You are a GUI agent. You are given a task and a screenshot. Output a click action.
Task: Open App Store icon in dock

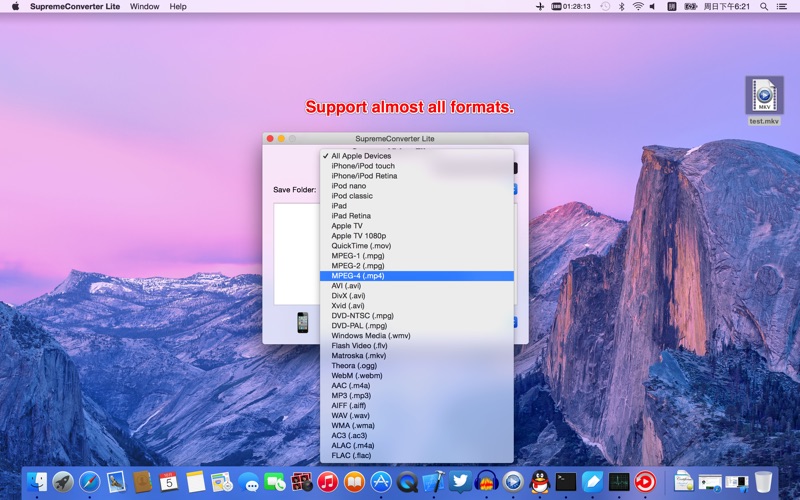coord(381,482)
